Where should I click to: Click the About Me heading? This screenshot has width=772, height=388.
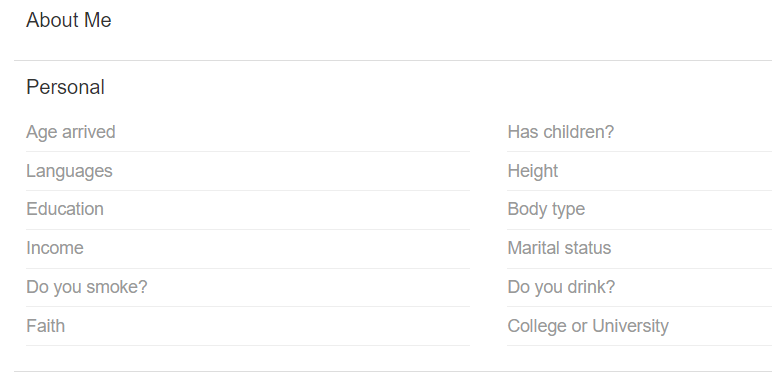tap(69, 20)
